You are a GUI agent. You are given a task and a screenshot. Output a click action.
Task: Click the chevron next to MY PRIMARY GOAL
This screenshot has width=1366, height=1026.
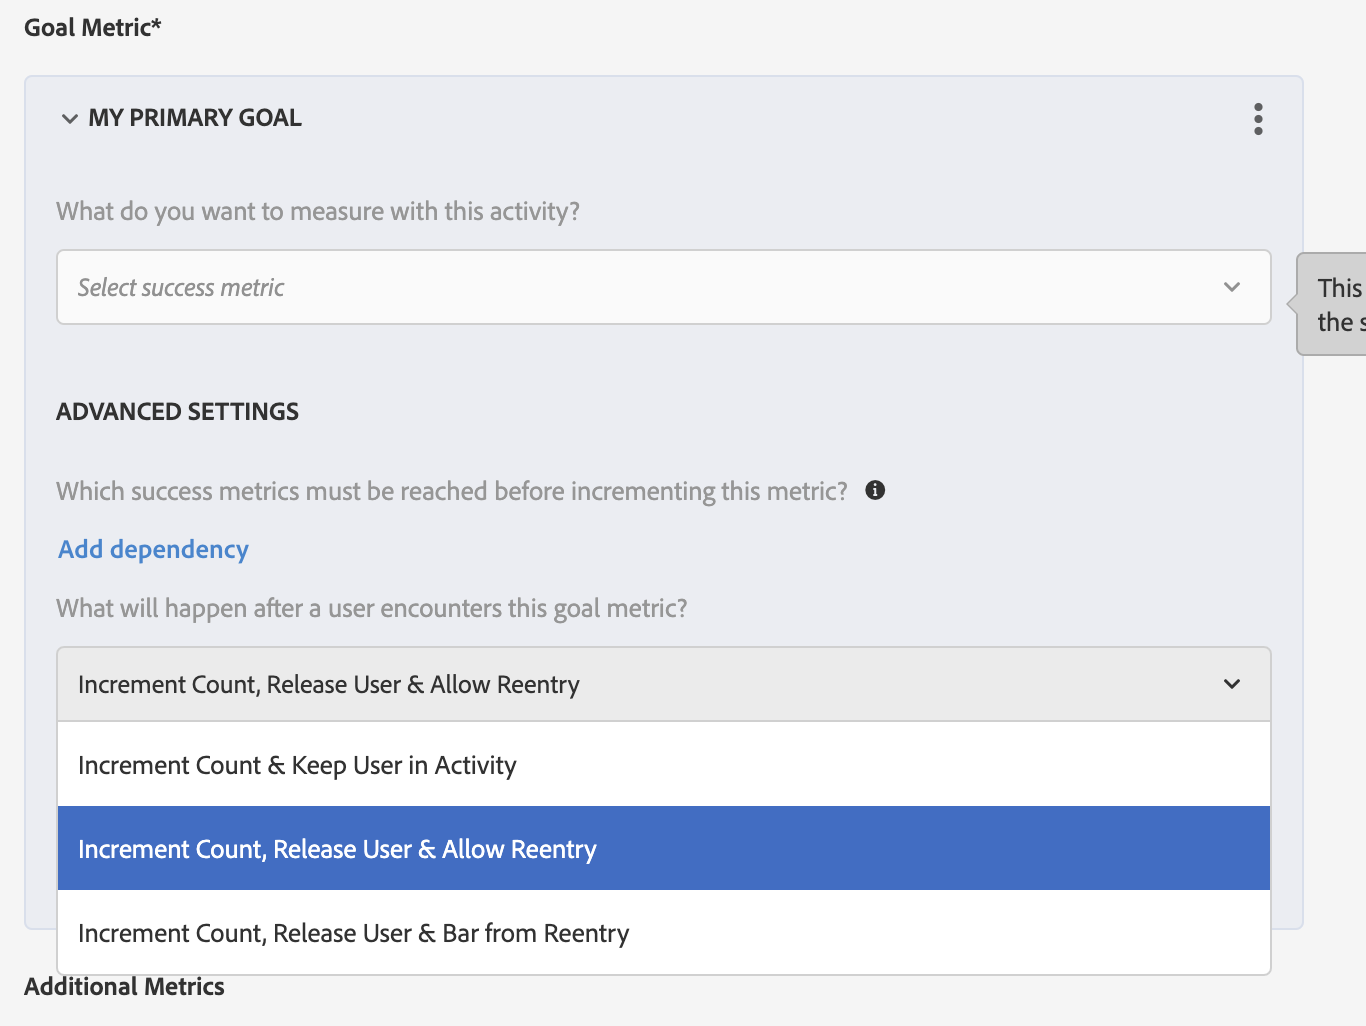click(69, 118)
